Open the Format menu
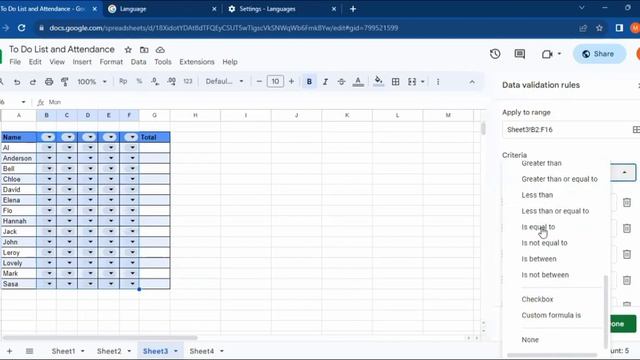This screenshot has height=360, width=640. point(111,62)
